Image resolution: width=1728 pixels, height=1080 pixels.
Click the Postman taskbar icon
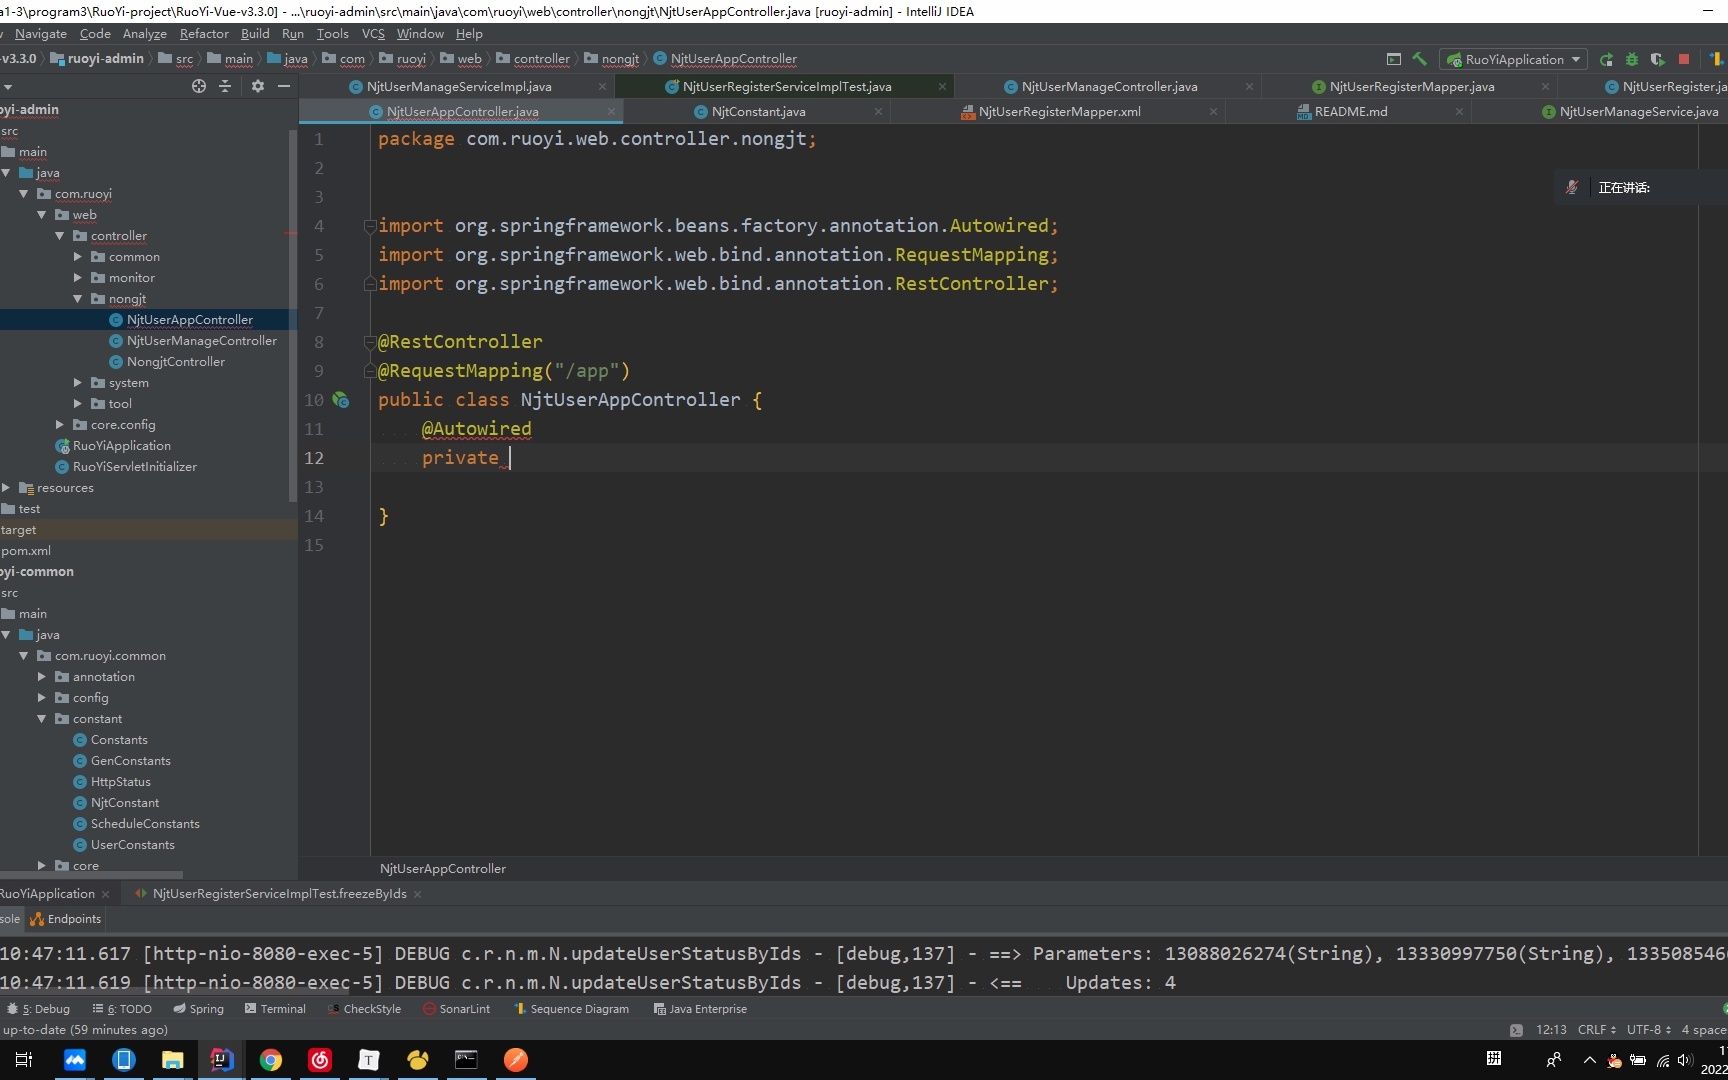(x=516, y=1060)
